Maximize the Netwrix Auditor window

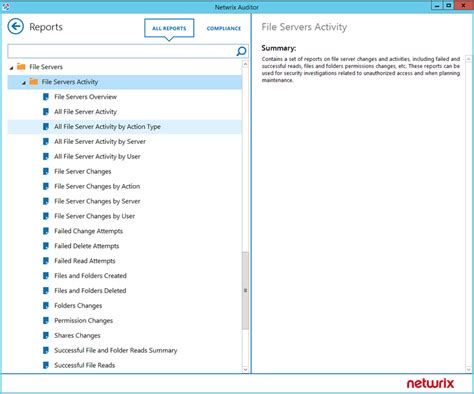449,6
